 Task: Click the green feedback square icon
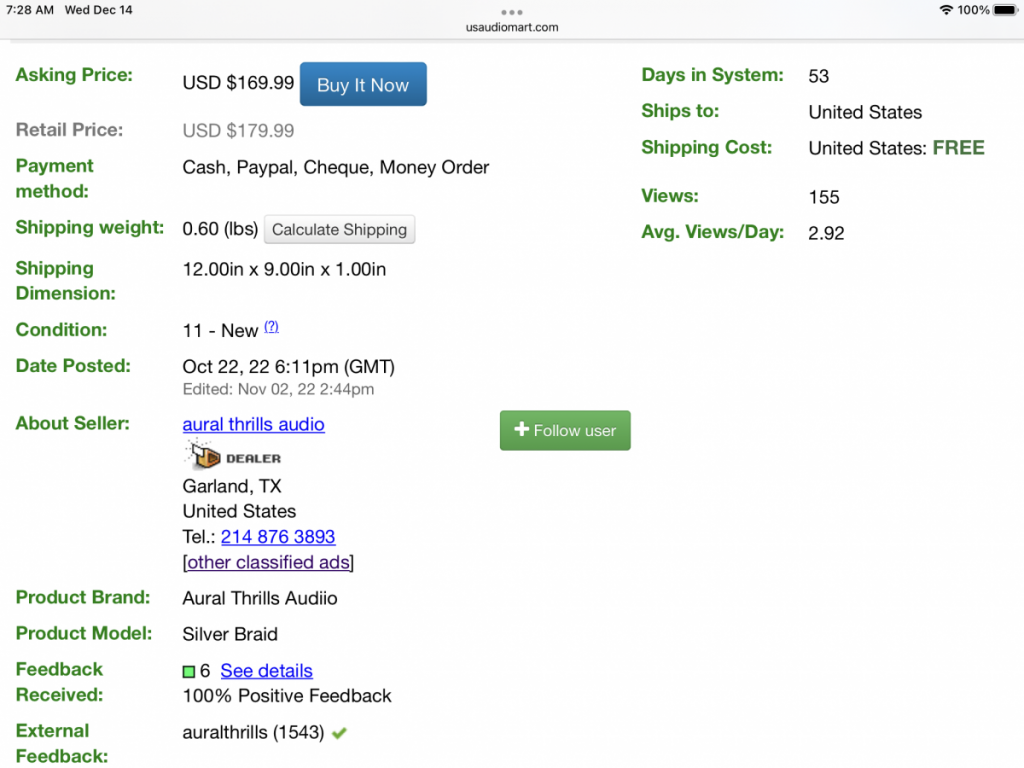[189, 671]
